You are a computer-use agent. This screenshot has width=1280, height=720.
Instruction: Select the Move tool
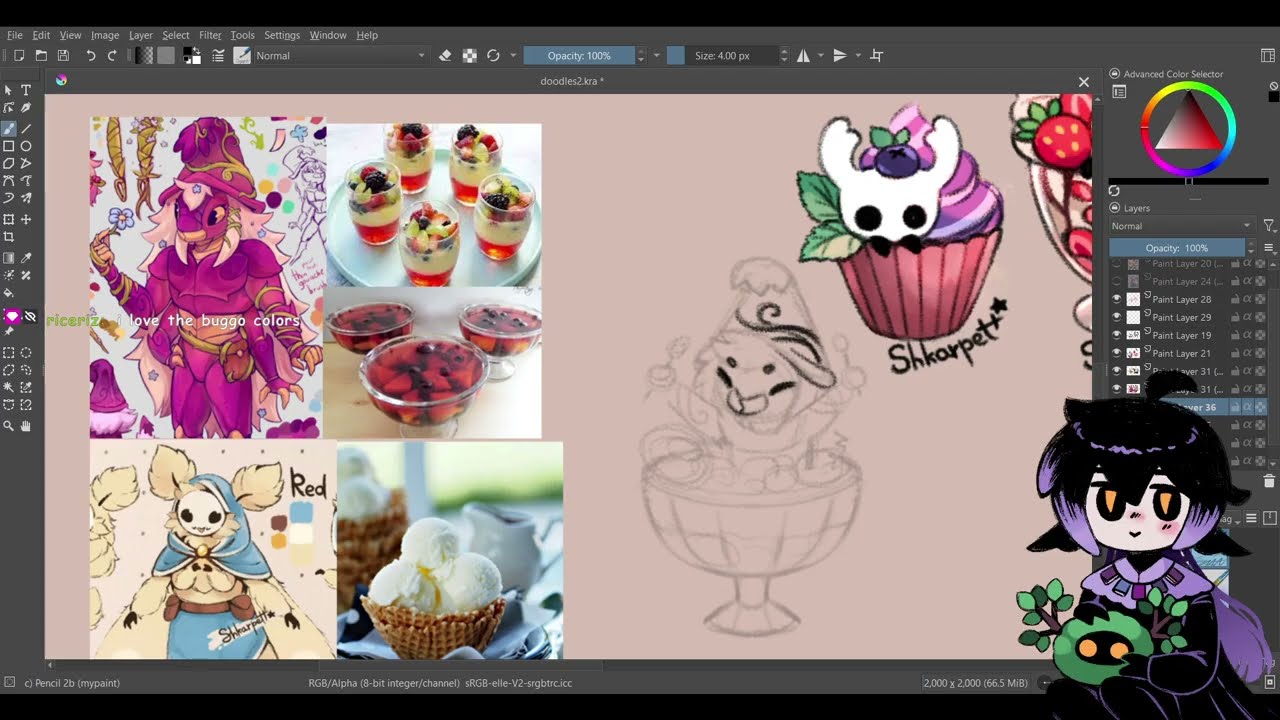tap(26, 219)
